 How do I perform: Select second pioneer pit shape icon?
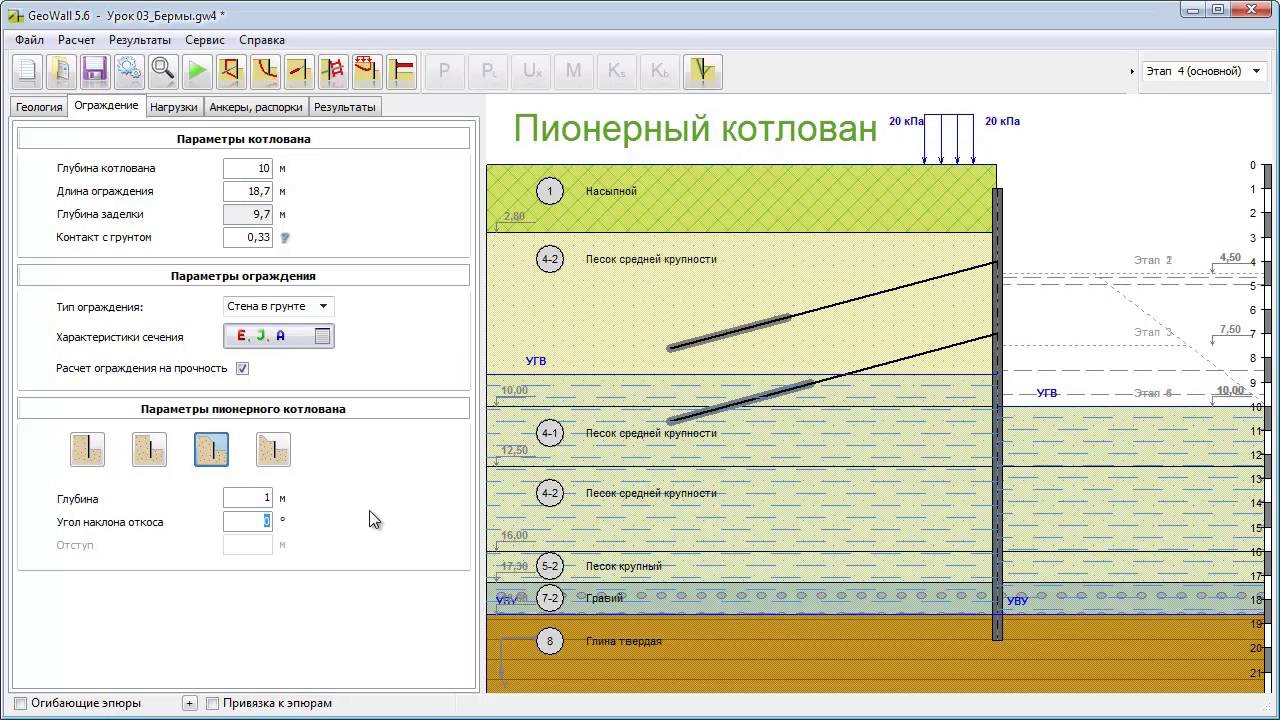[x=149, y=450]
